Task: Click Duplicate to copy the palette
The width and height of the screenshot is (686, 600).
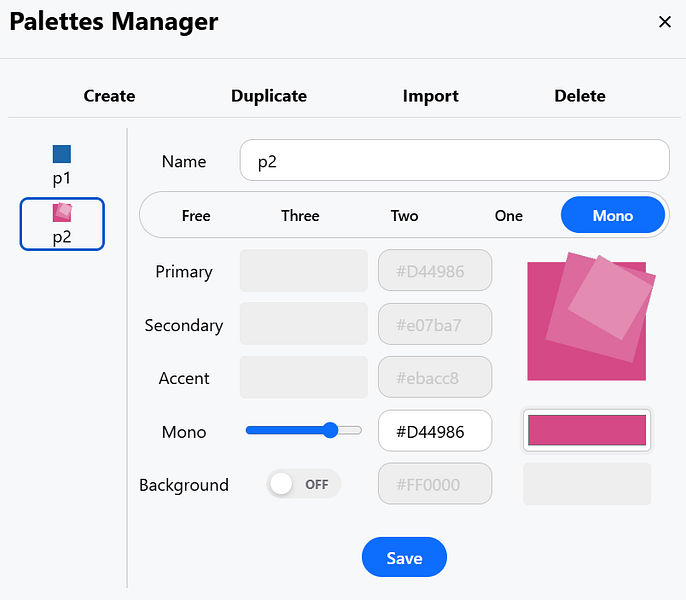Action: [269, 96]
